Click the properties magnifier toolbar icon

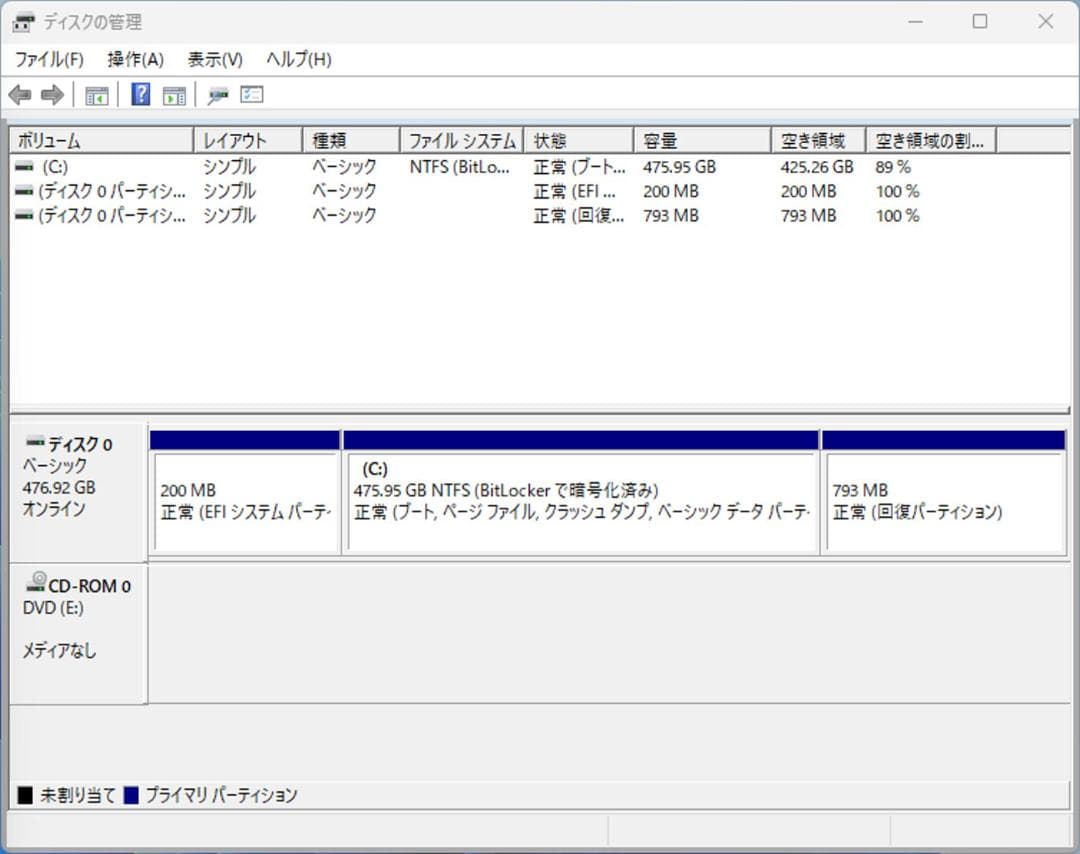217,94
